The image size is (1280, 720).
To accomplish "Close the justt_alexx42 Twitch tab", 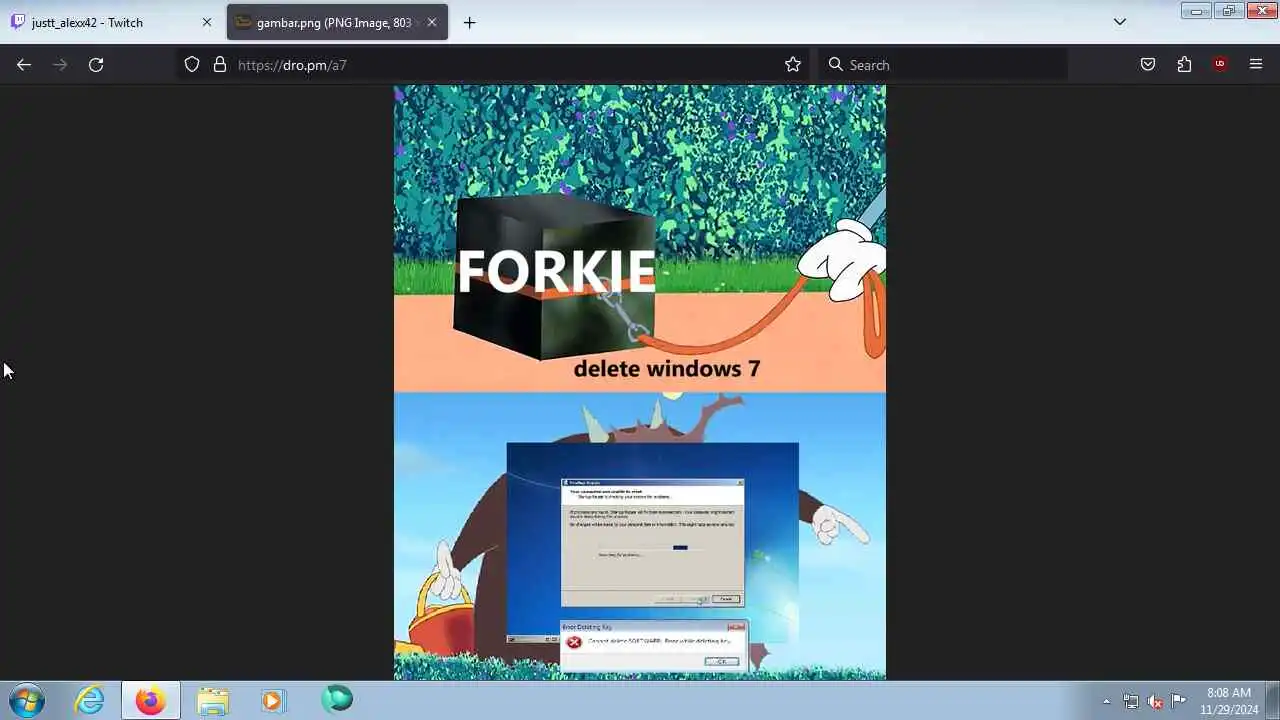I will click(207, 22).
